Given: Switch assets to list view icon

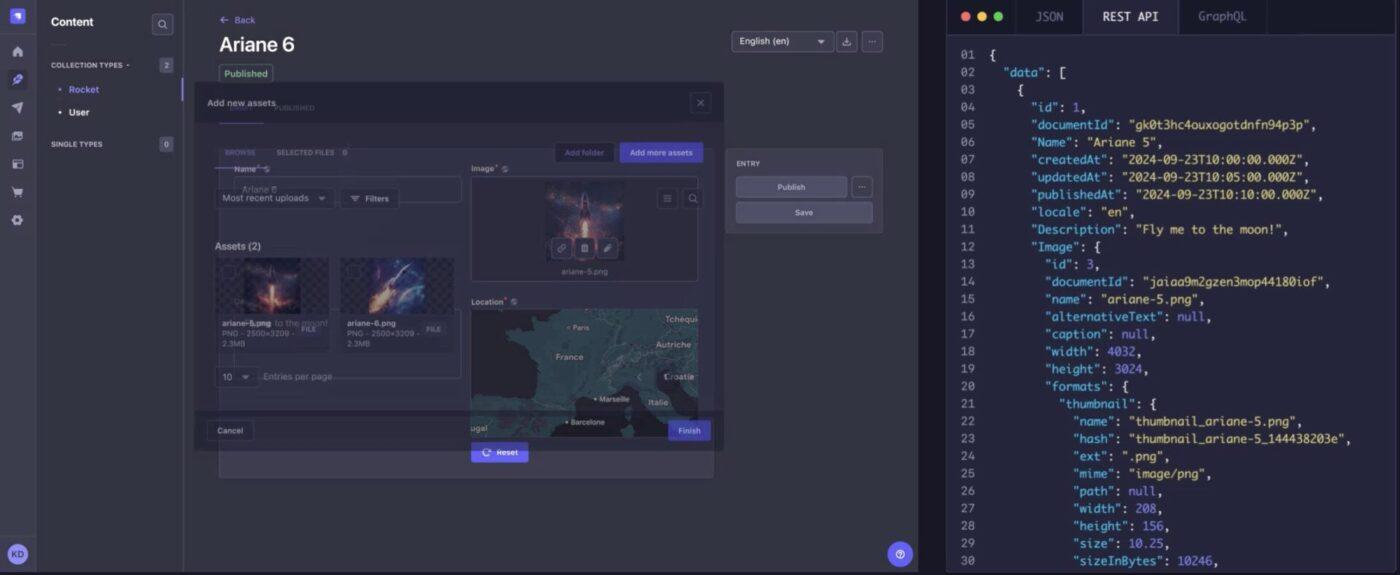Looking at the screenshot, I should click(668, 199).
